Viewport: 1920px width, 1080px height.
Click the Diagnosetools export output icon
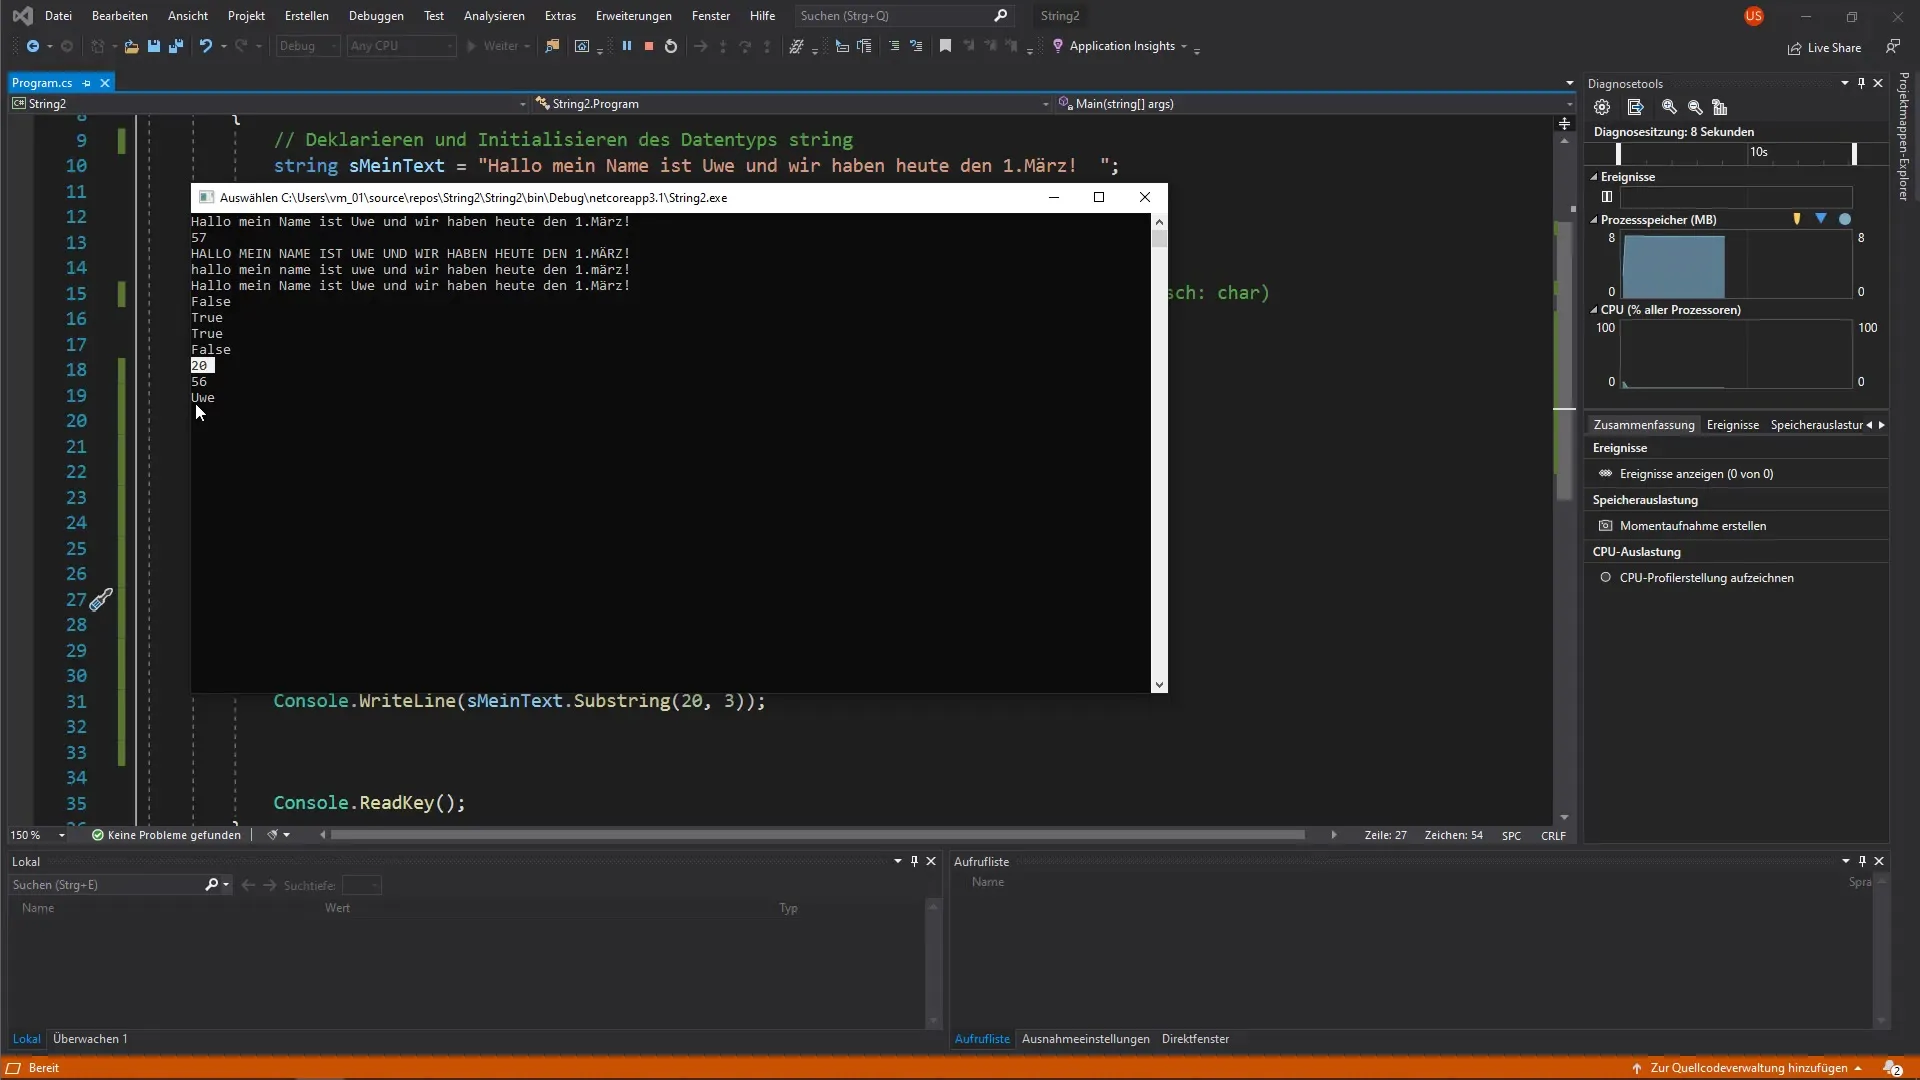[1636, 107]
